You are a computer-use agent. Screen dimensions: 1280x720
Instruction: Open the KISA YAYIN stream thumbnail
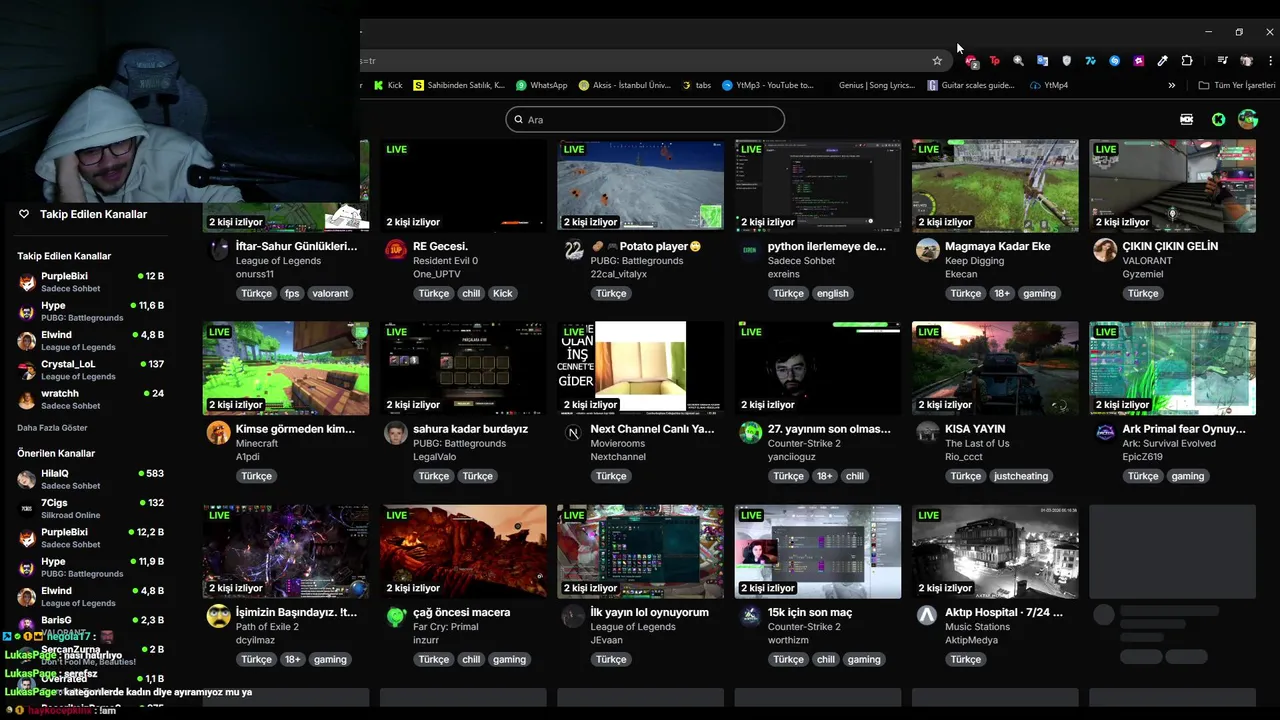(995, 368)
